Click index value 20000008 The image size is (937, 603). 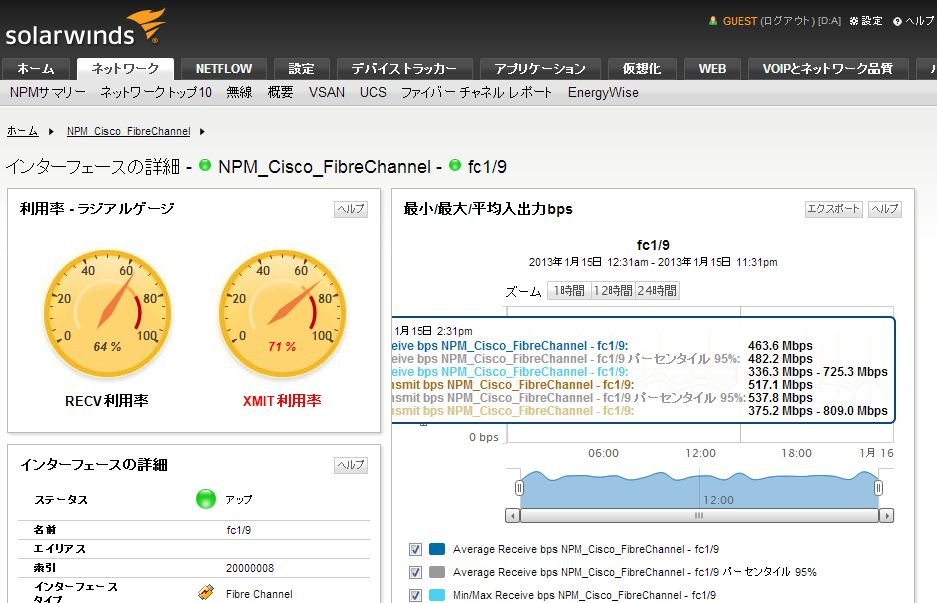(x=250, y=568)
